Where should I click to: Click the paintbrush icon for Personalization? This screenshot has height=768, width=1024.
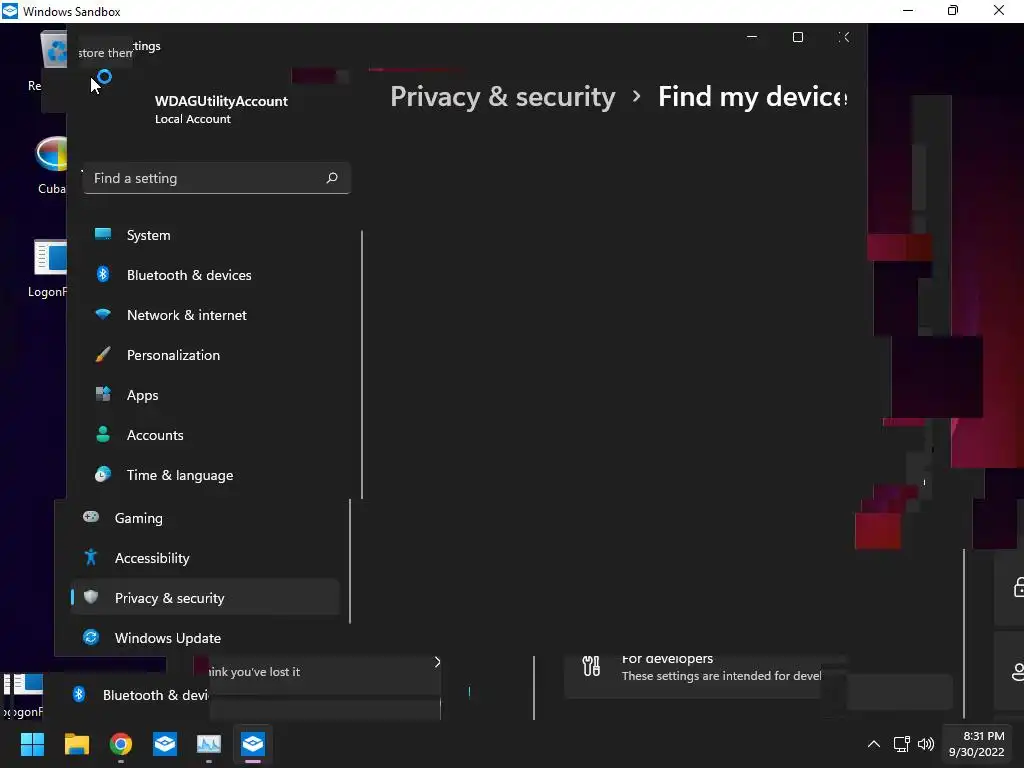coord(103,355)
